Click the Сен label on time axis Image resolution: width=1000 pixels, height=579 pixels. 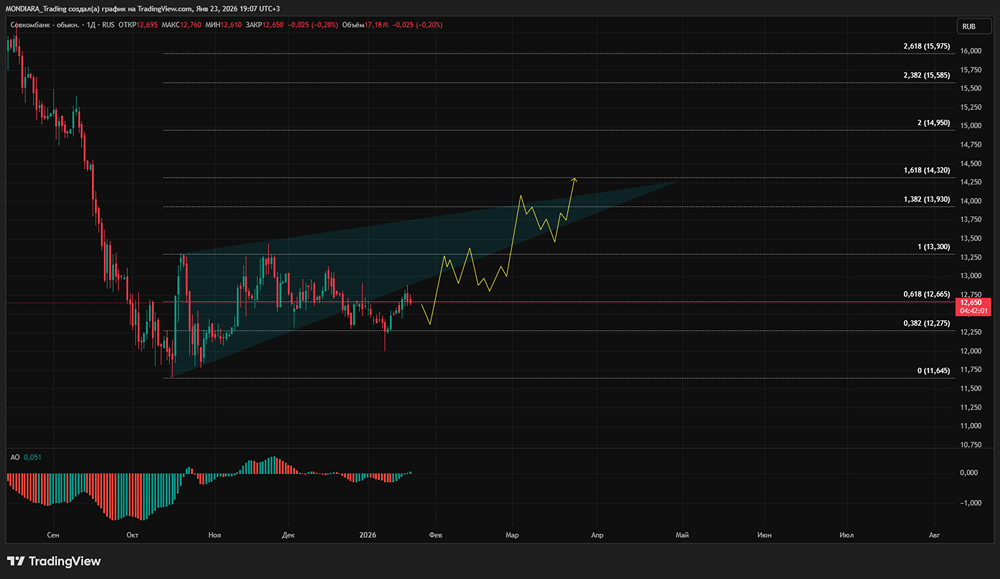tap(53, 535)
